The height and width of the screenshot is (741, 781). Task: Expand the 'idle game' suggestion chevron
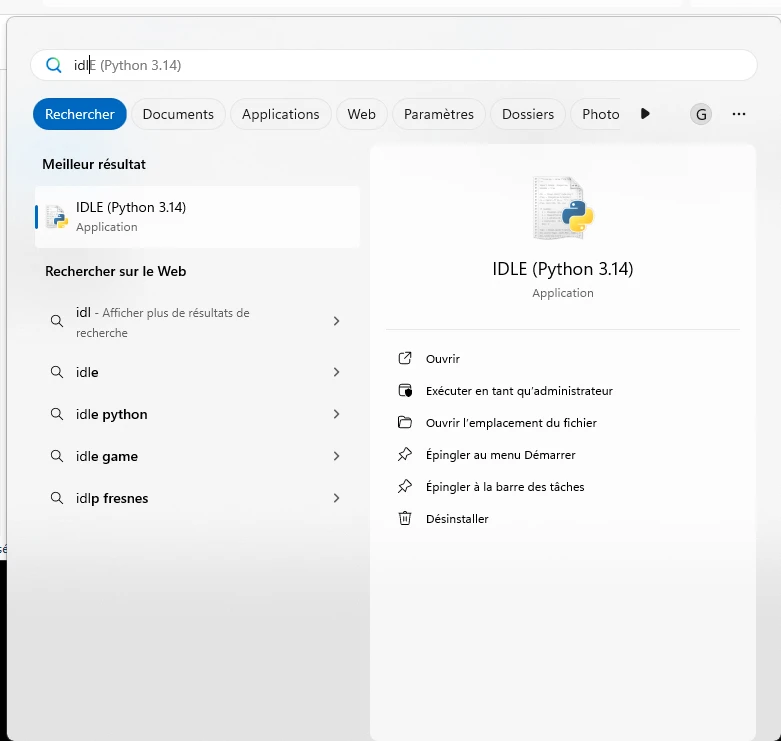click(x=336, y=456)
